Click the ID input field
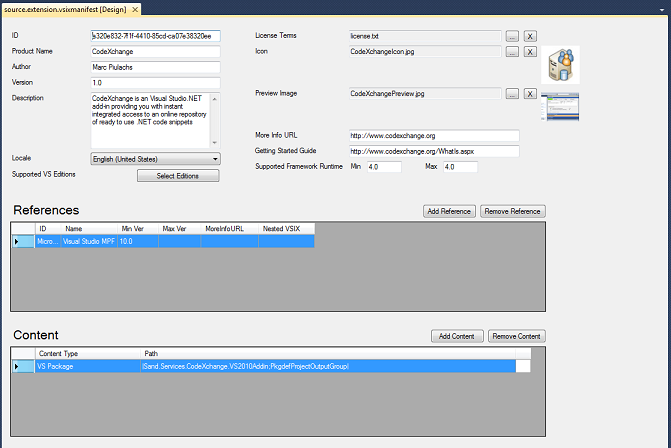Image resolution: width=671 pixels, height=448 pixels. click(155, 36)
